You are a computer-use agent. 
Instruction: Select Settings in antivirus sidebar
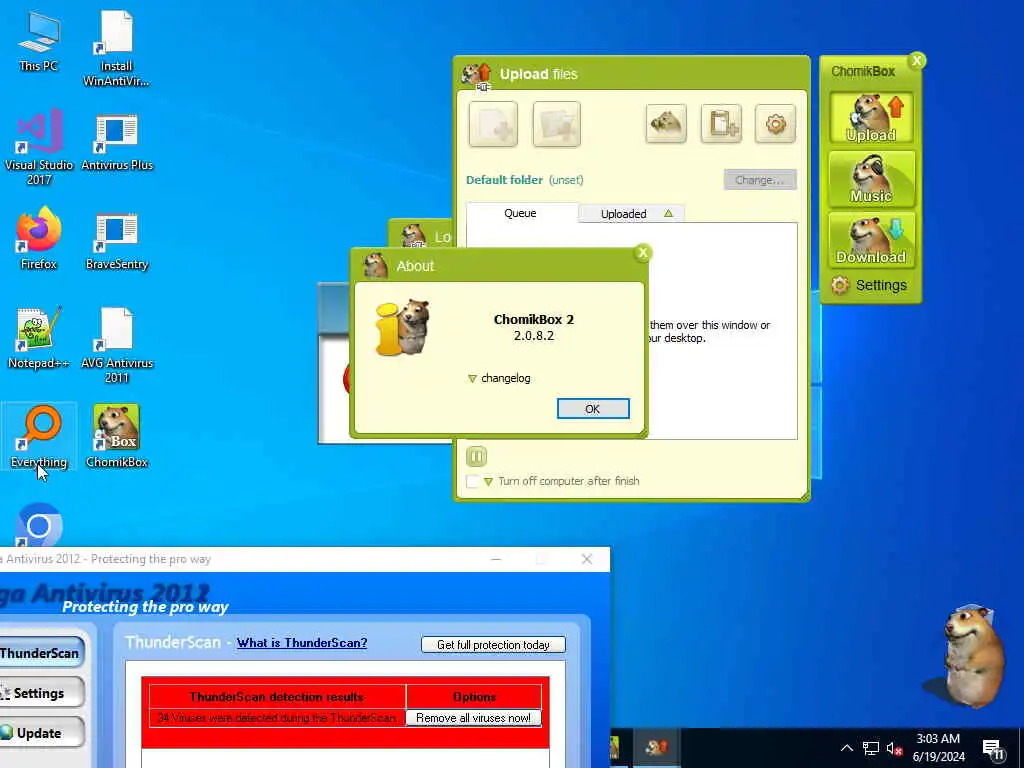pos(40,693)
